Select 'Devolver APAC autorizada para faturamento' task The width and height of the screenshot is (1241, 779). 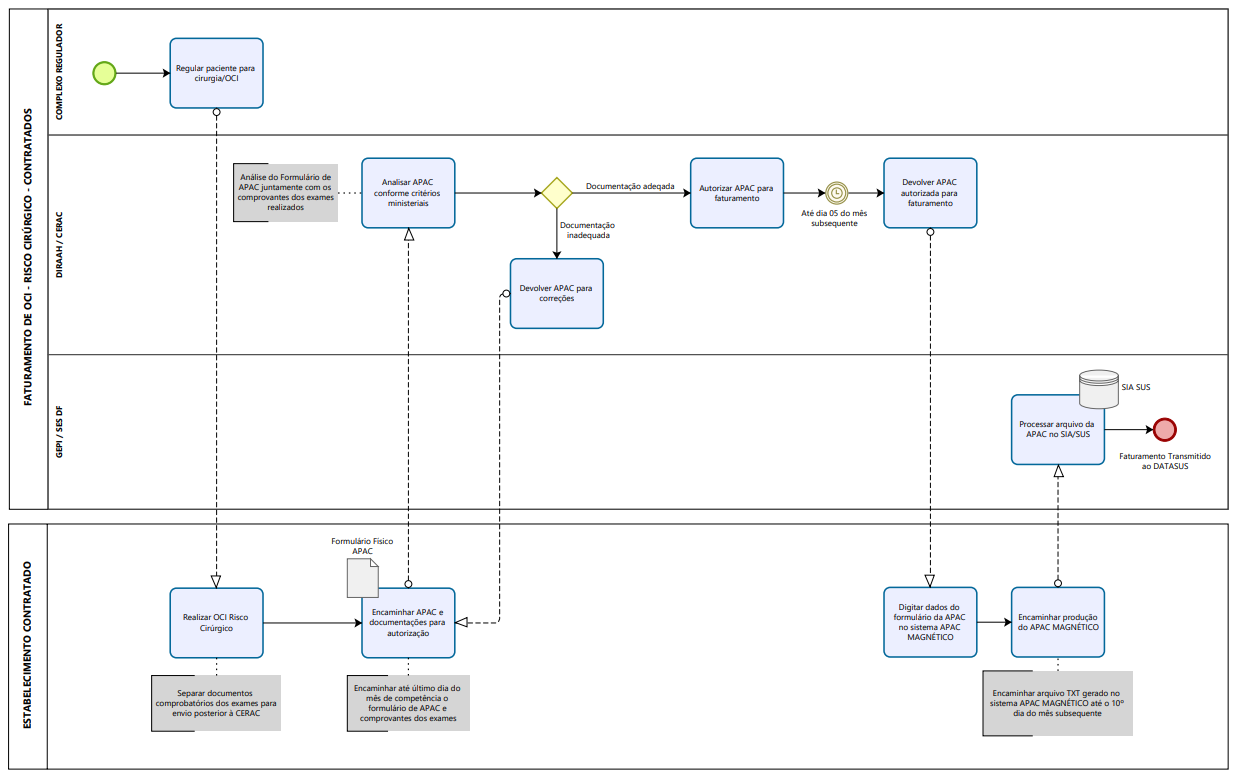point(930,193)
